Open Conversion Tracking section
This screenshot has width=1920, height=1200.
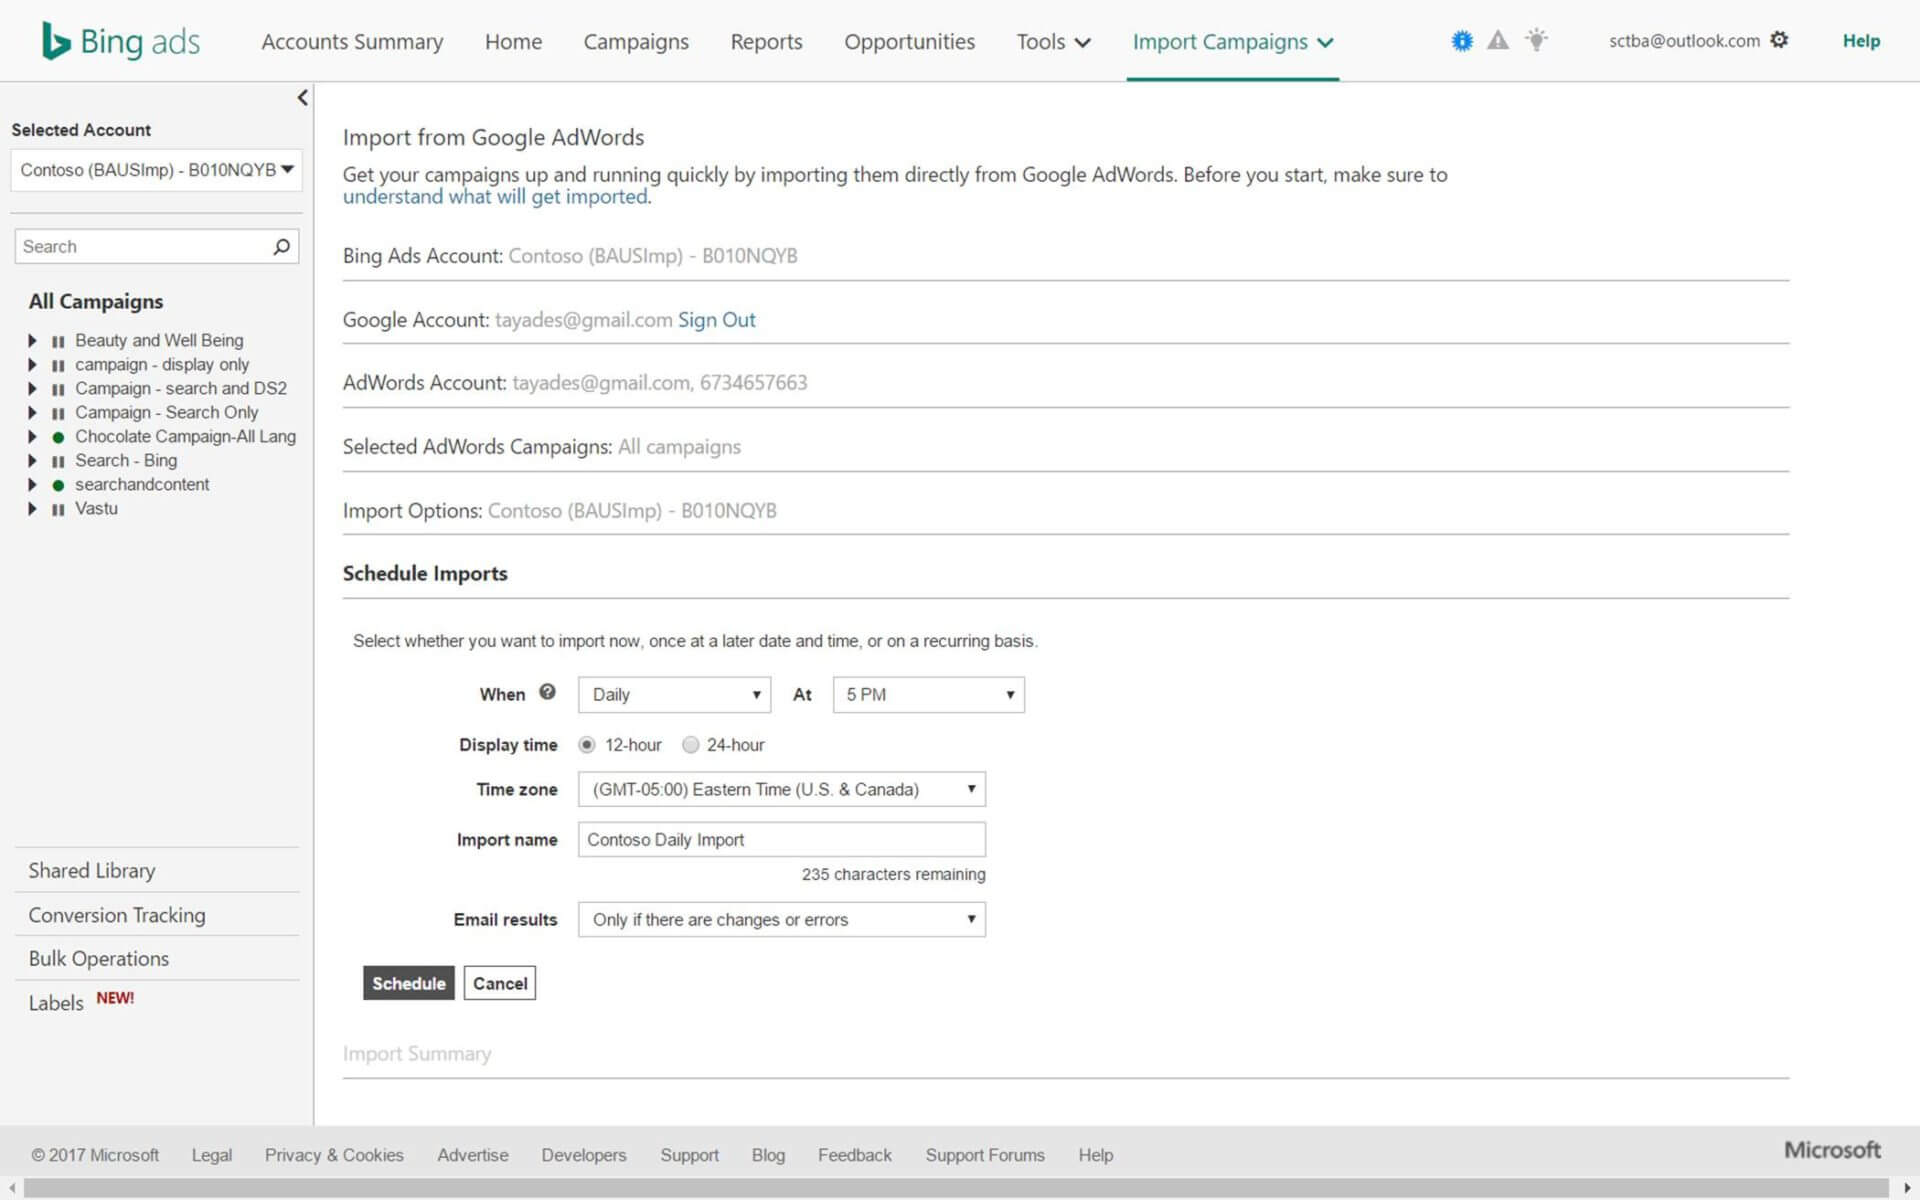click(x=117, y=915)
